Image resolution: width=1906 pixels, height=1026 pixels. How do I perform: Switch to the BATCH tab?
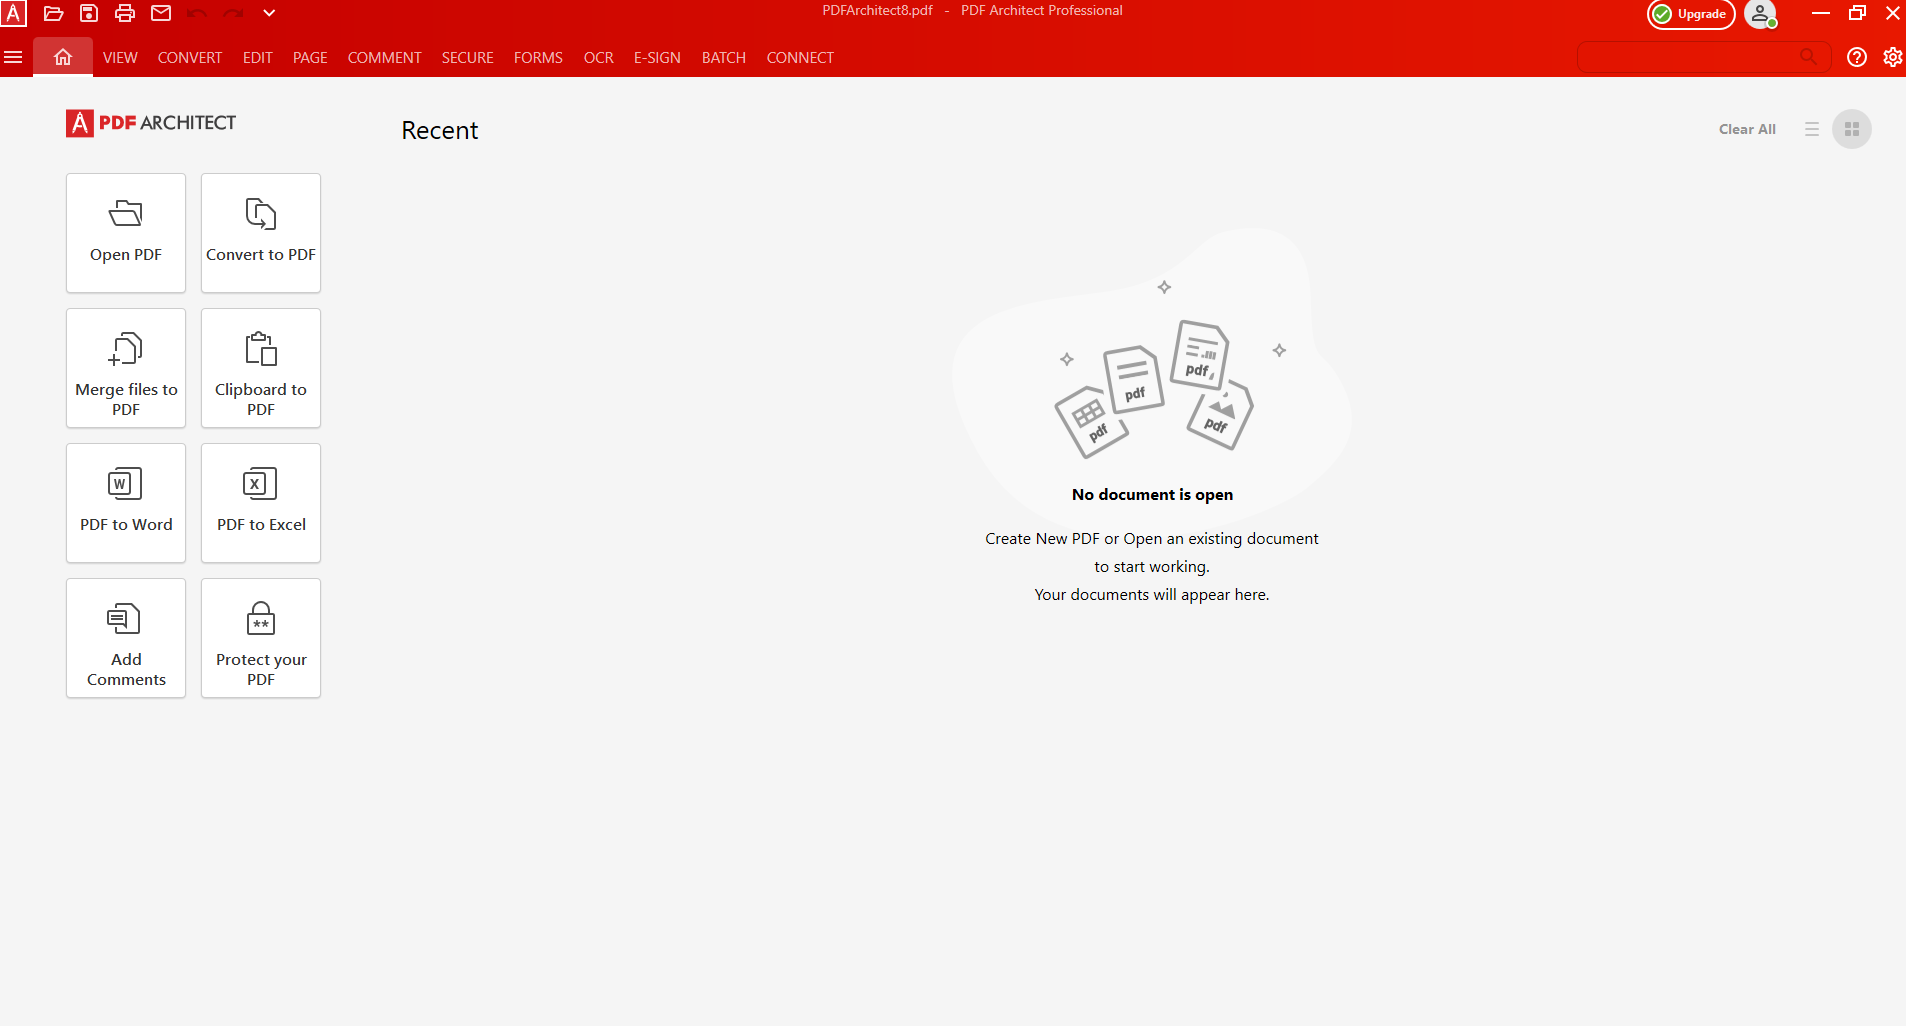point(724,58)
